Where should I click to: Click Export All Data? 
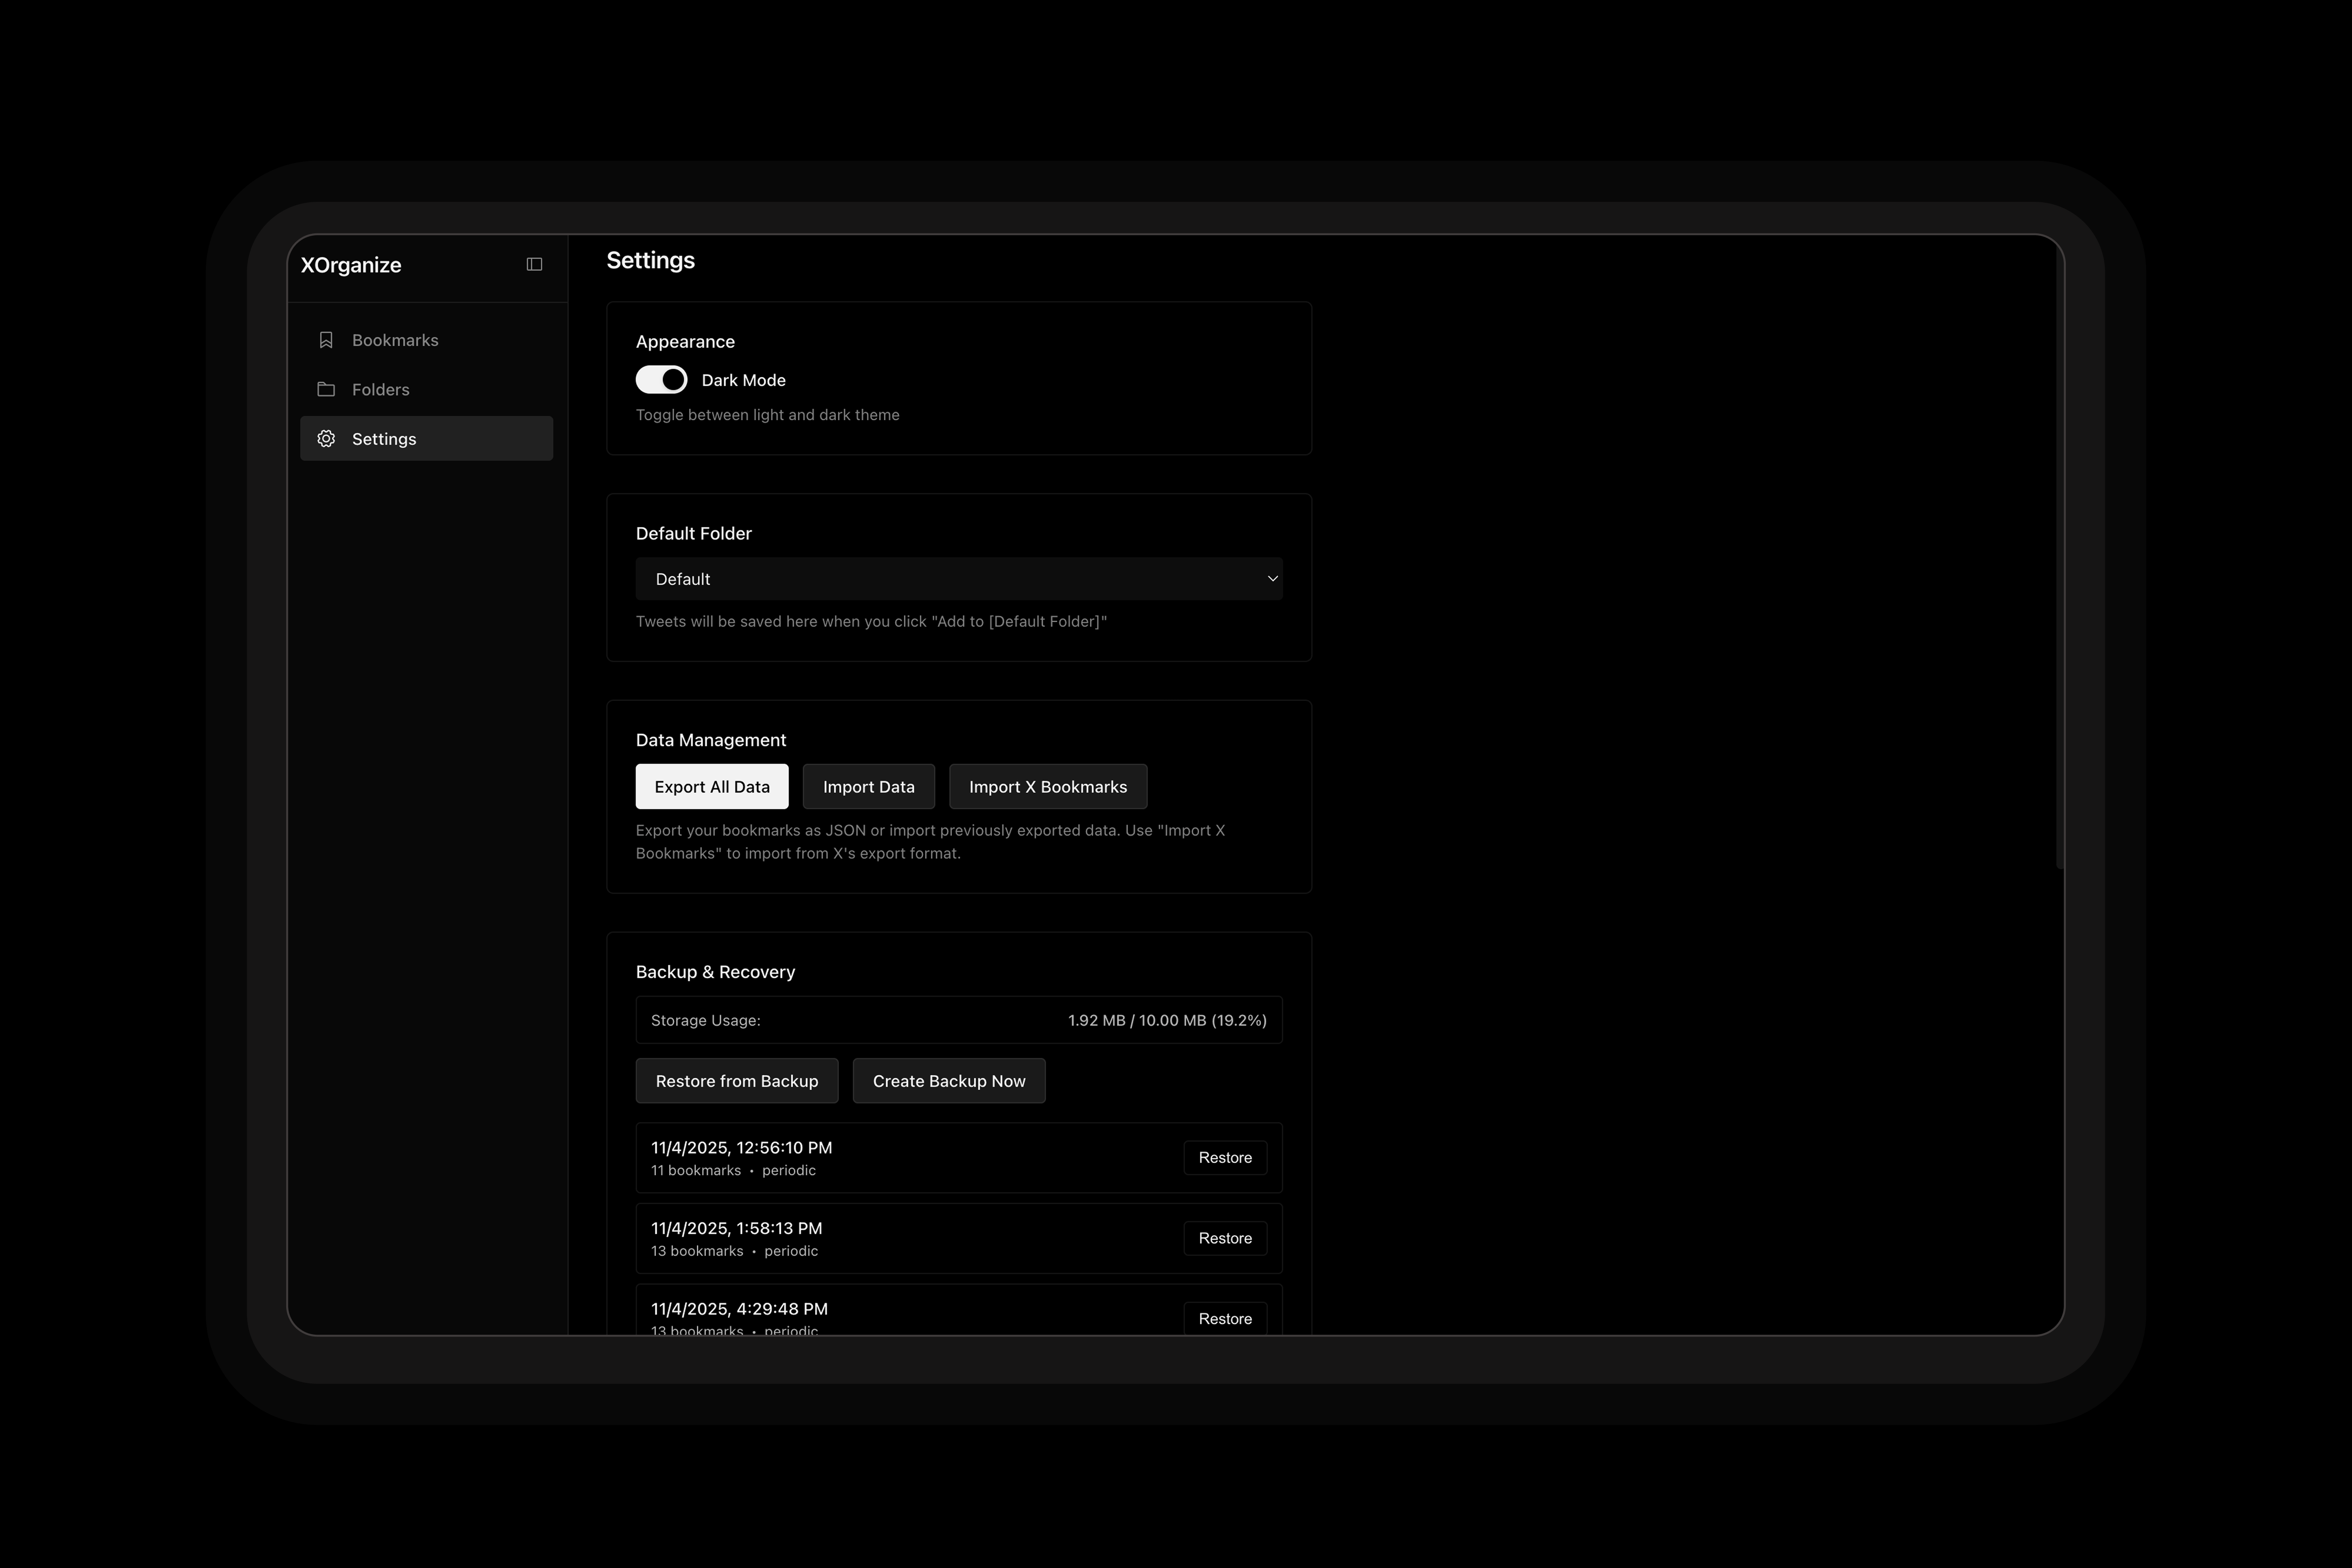tap(711, 786)
